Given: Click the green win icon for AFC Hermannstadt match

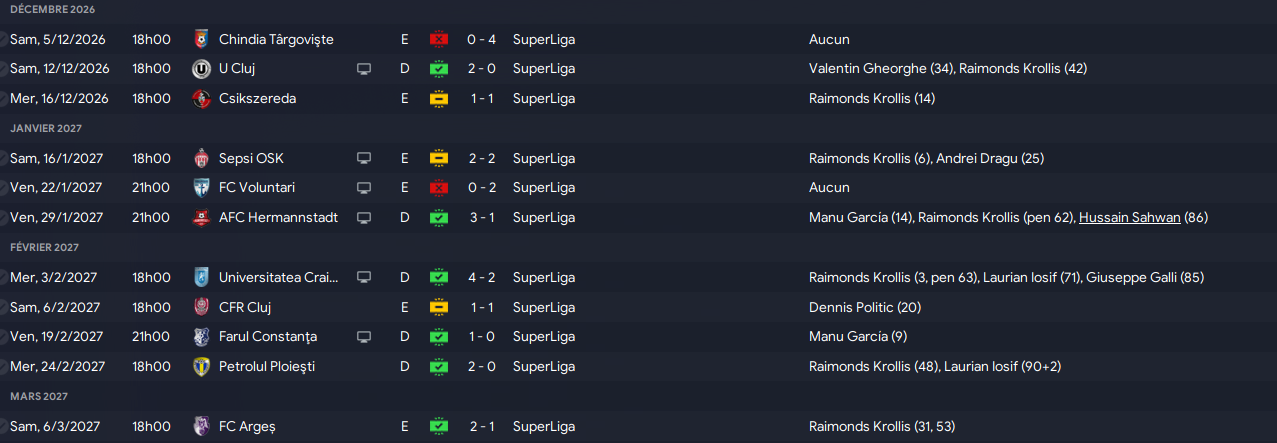Looking at the screenshot, I should point(439,217).
